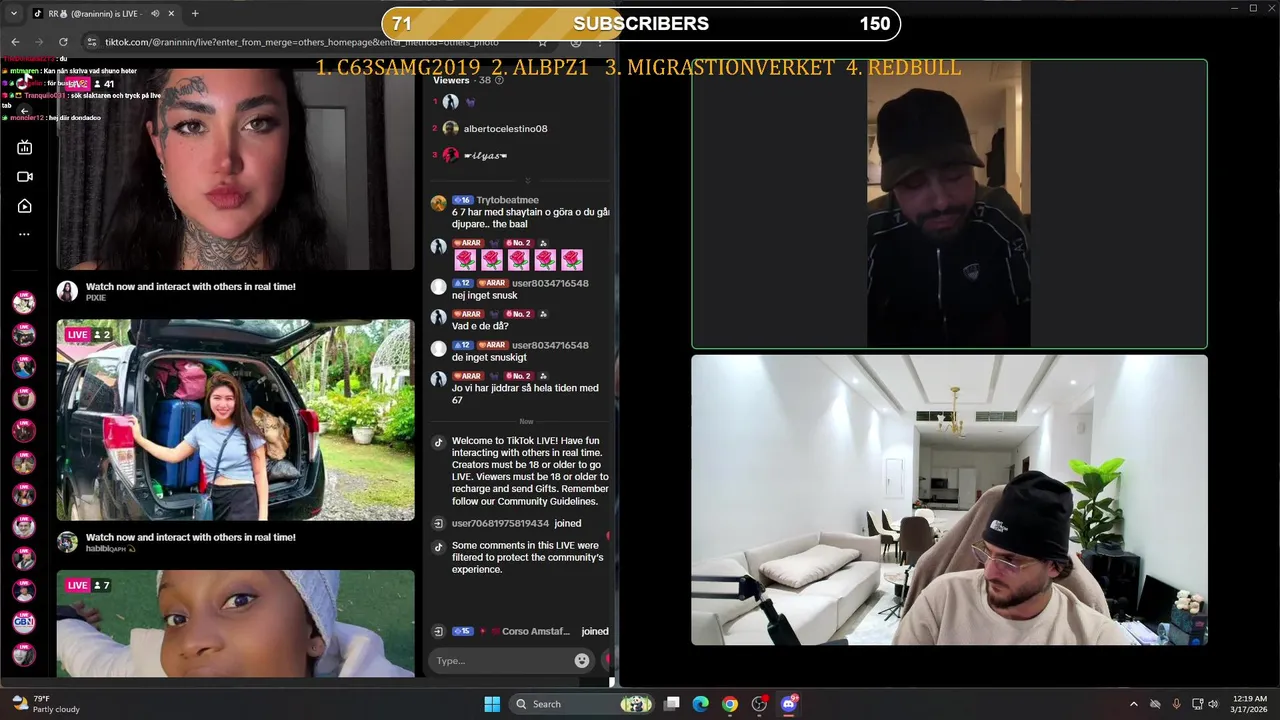Image resolution: width=1280 pixels, height=720 pixels.
Task: Click the 'Vad e de då?' comment
Action: (480, 326)
